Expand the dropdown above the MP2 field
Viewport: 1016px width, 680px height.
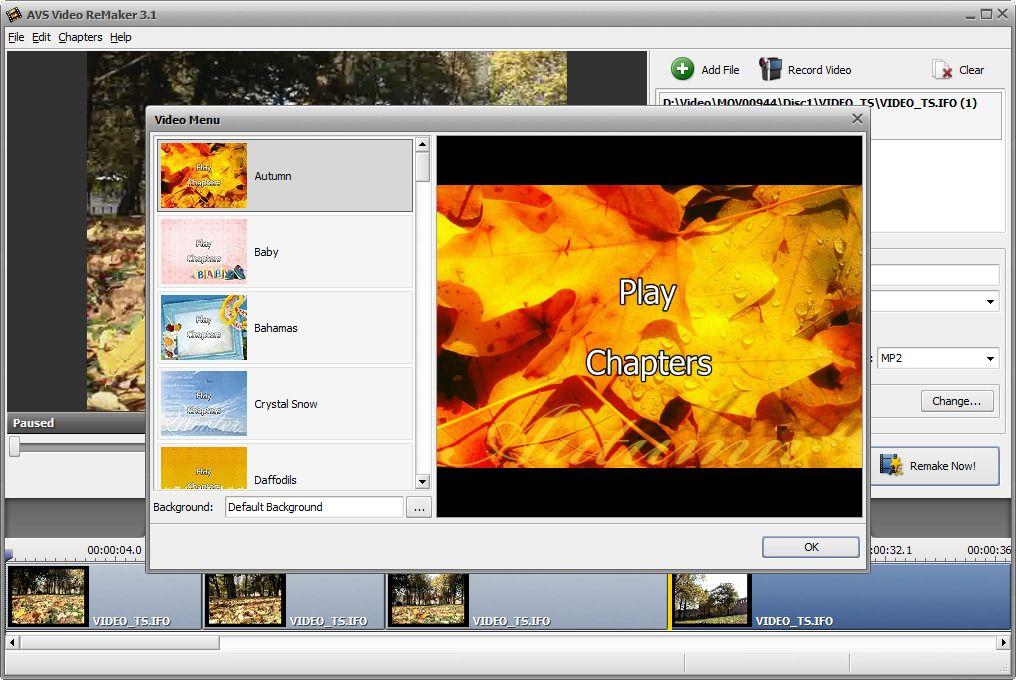coord(990,301)
